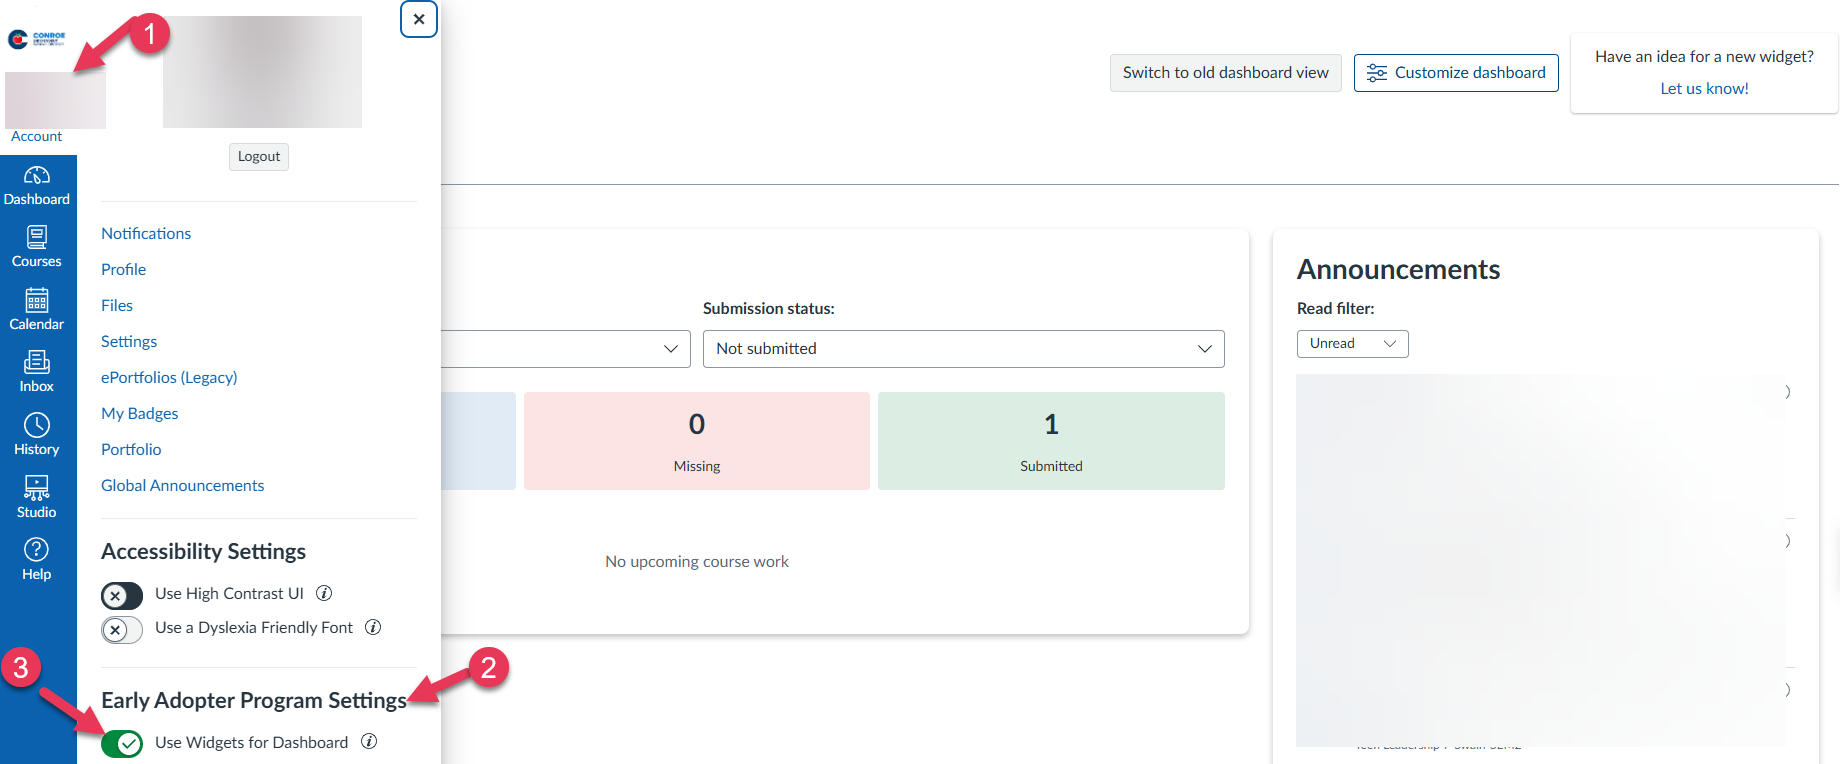This screenshot has width=1840, height=764.
Task: Go to the Calendar icon
Action: [37, 310]
